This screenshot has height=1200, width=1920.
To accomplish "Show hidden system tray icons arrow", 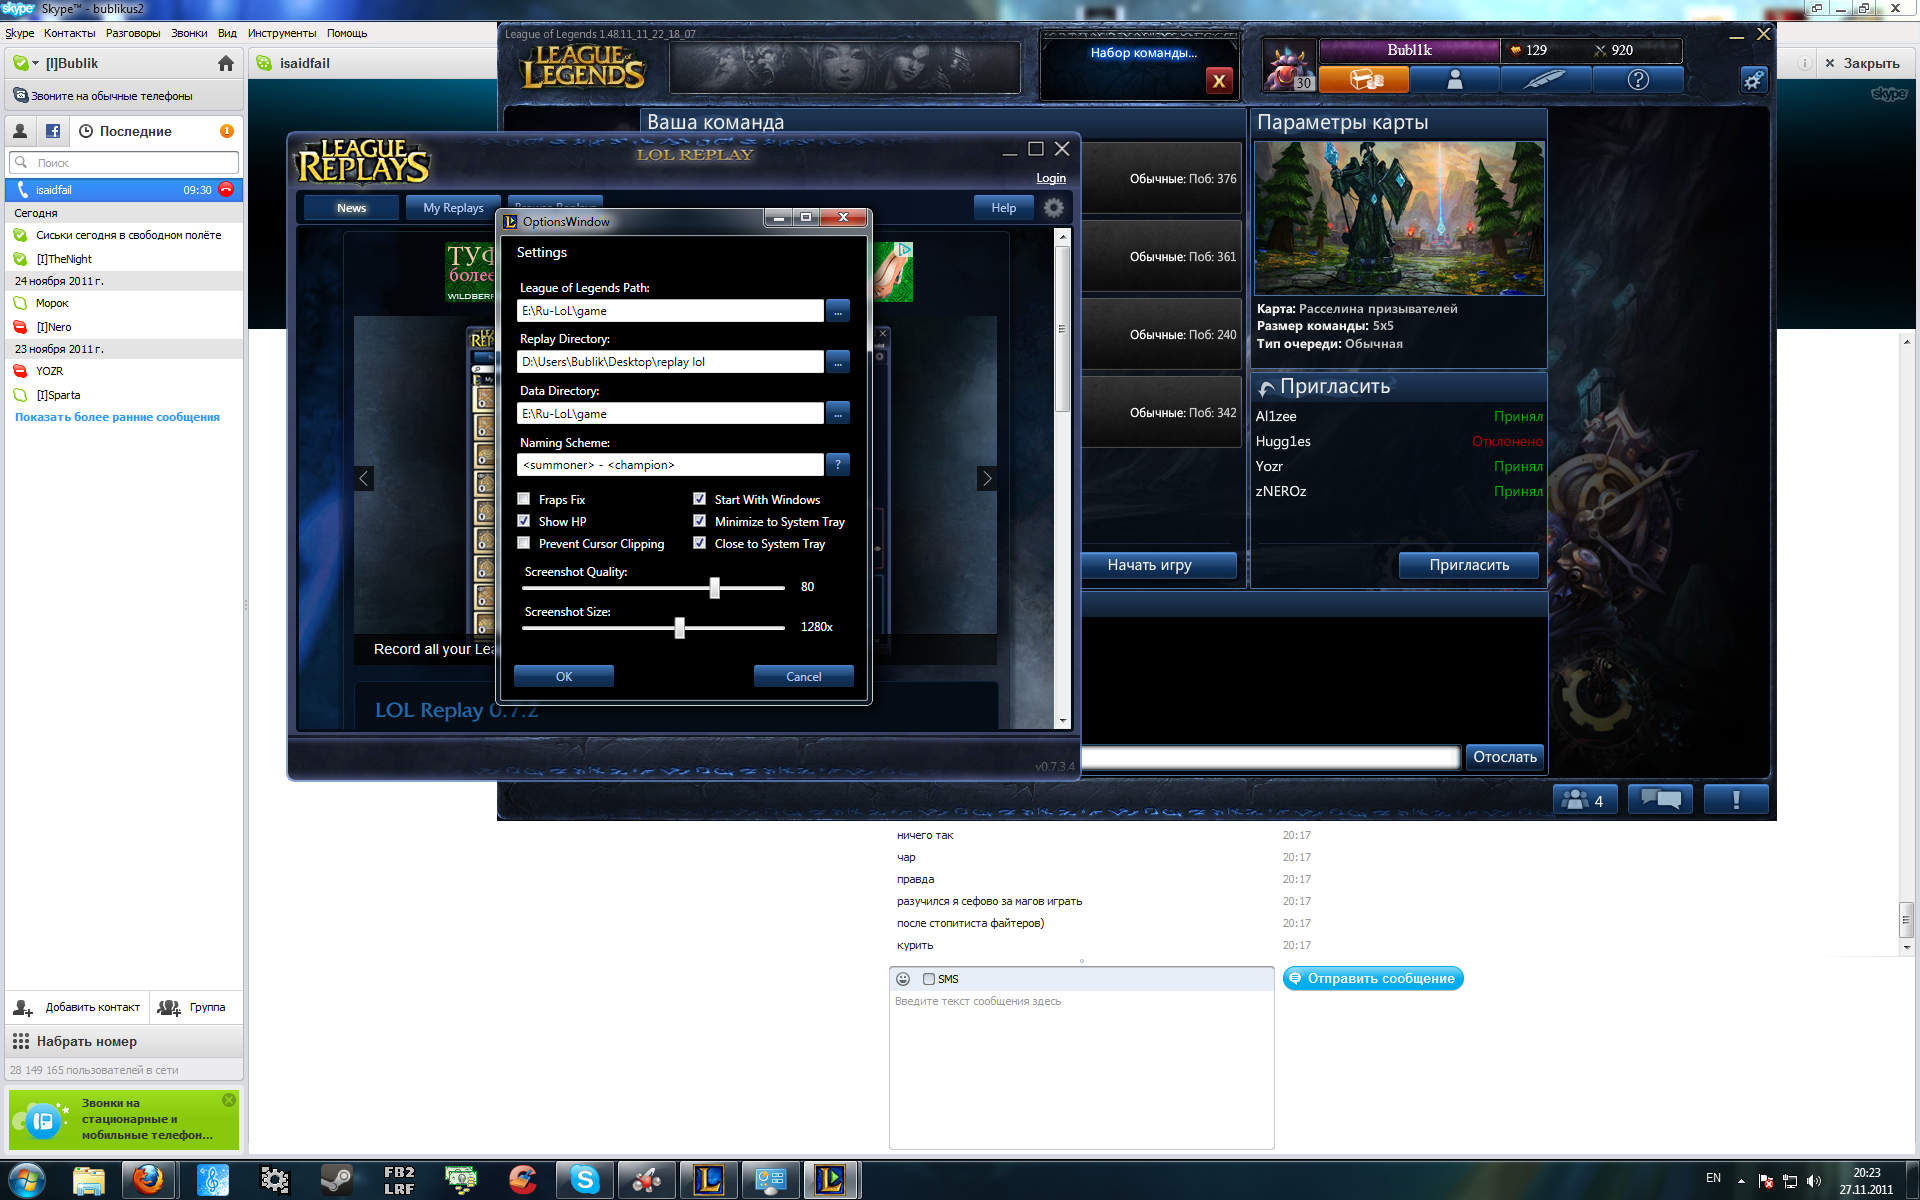I will point(1741,1181).
